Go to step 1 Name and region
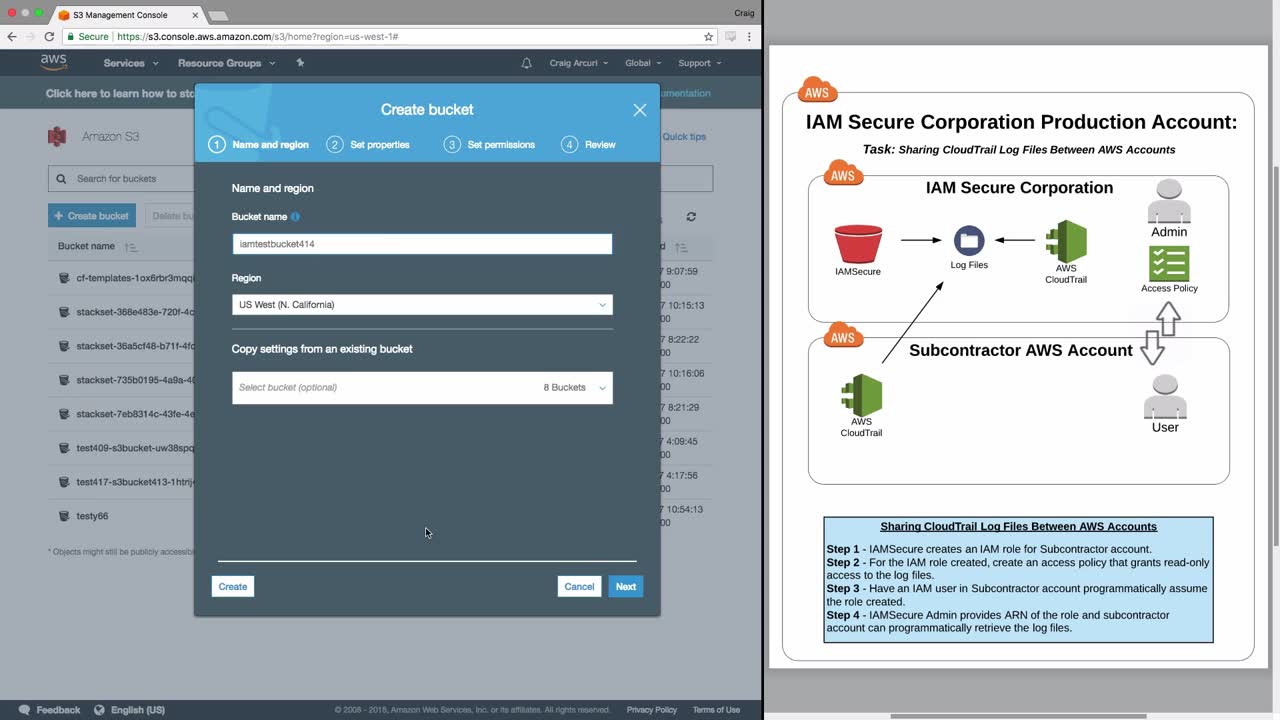The height and width of the screenshot is (720, 1280). pos(259,145)
